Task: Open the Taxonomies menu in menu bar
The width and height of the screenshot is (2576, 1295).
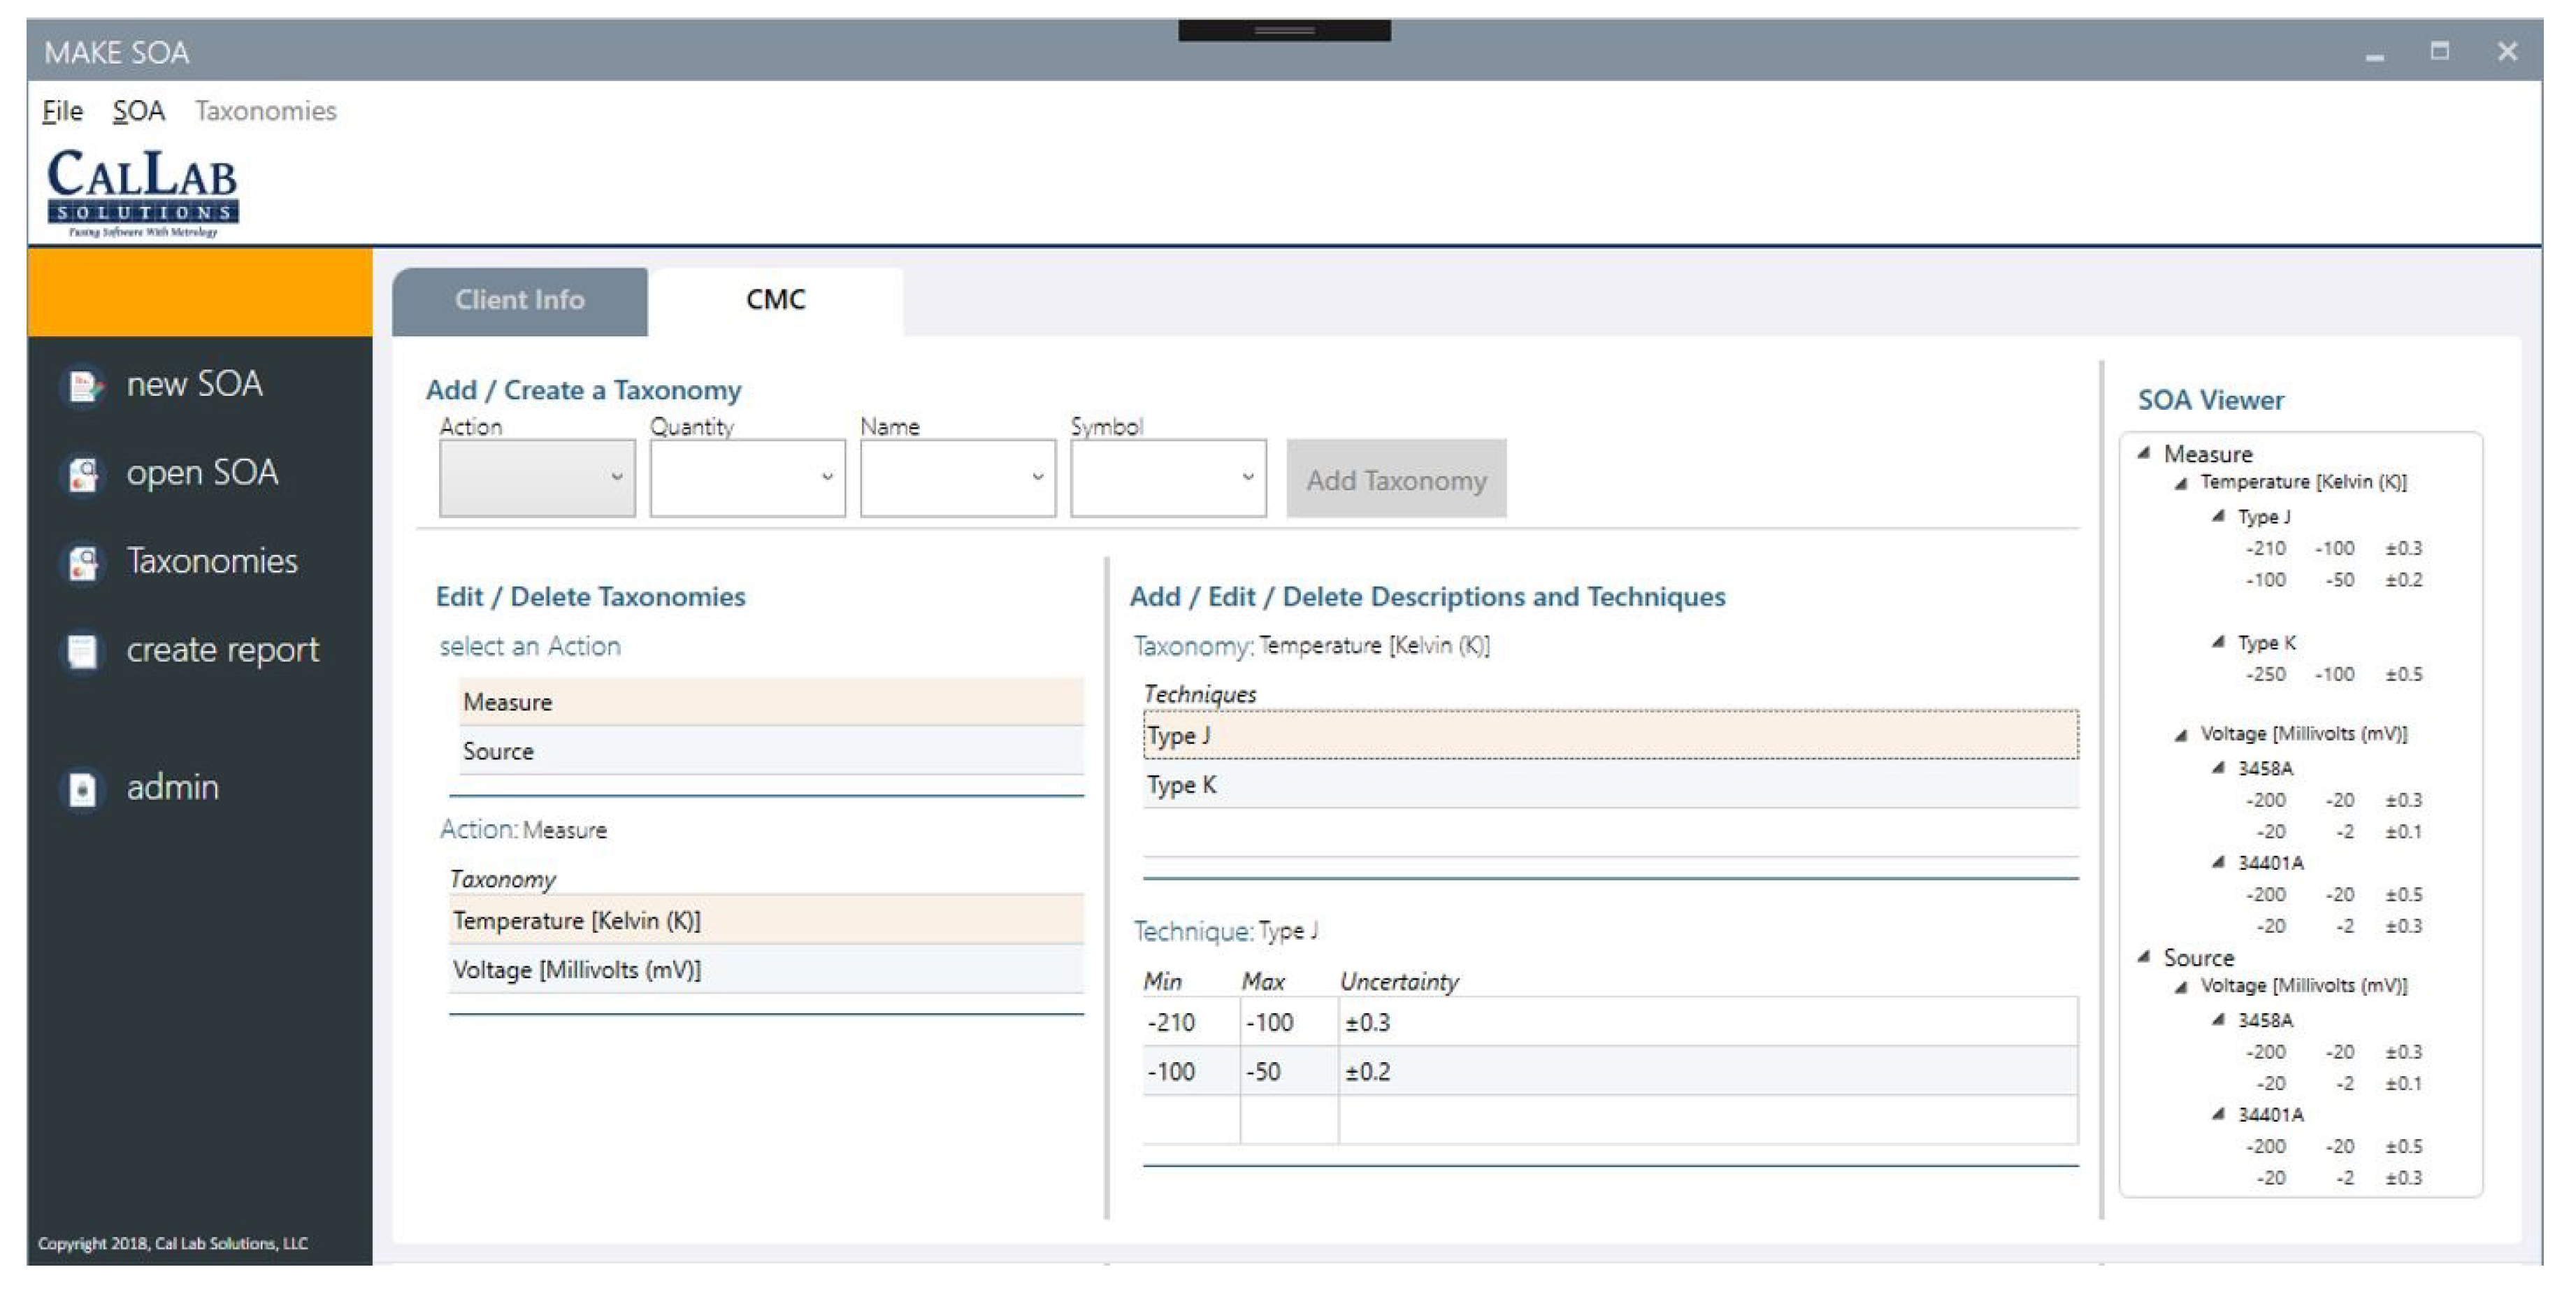Action: [265, 111]
